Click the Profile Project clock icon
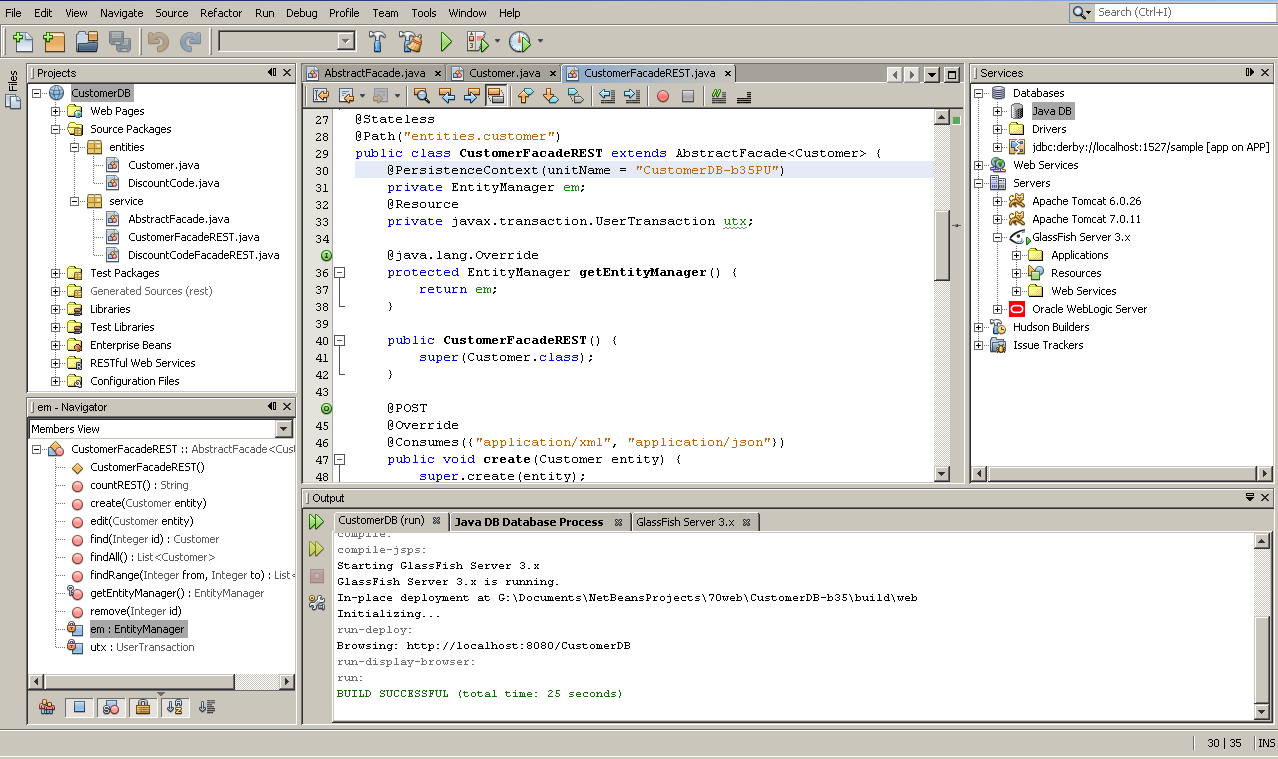 pos(519,41)
